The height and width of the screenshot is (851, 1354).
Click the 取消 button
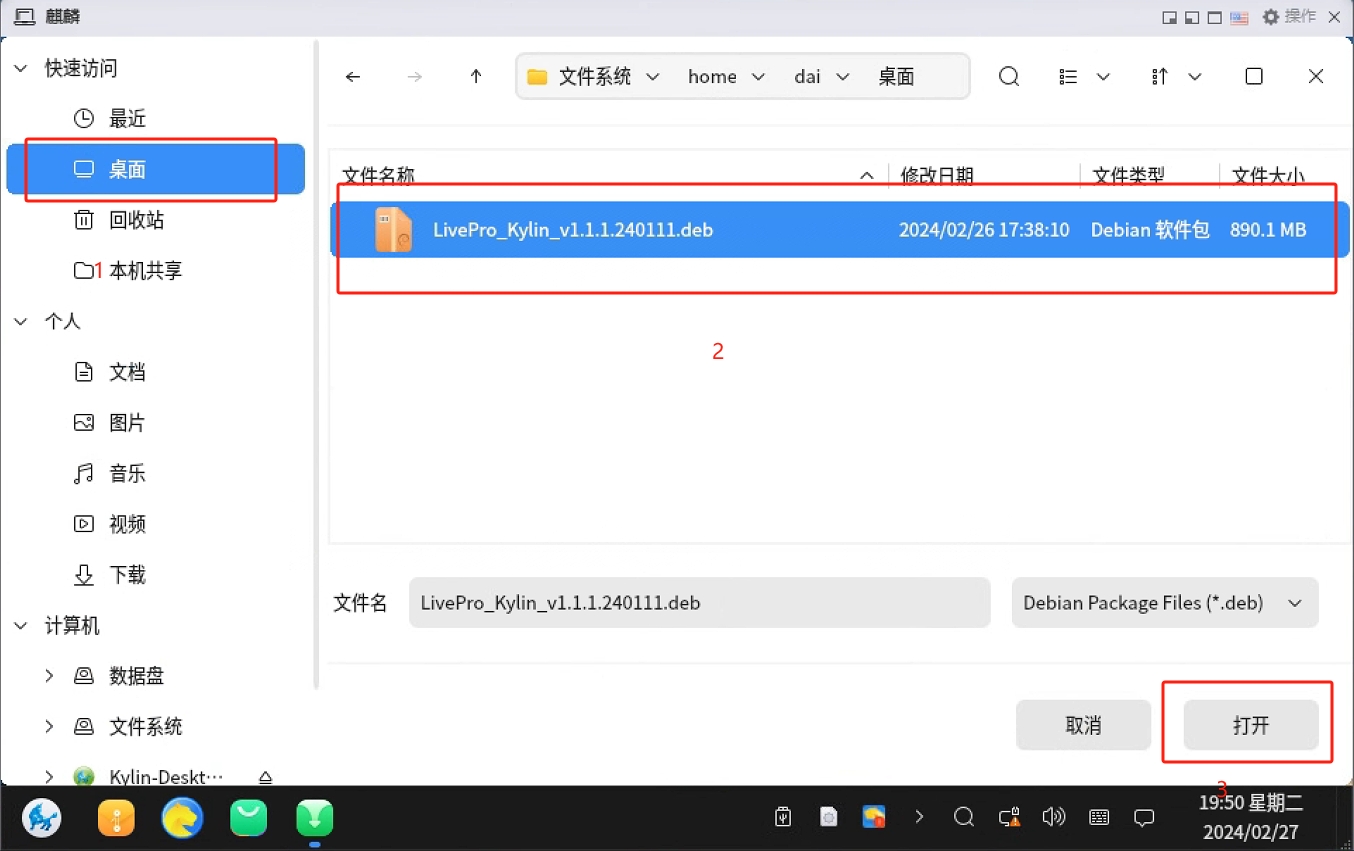pyautogui.click(x=1083, y=725)
